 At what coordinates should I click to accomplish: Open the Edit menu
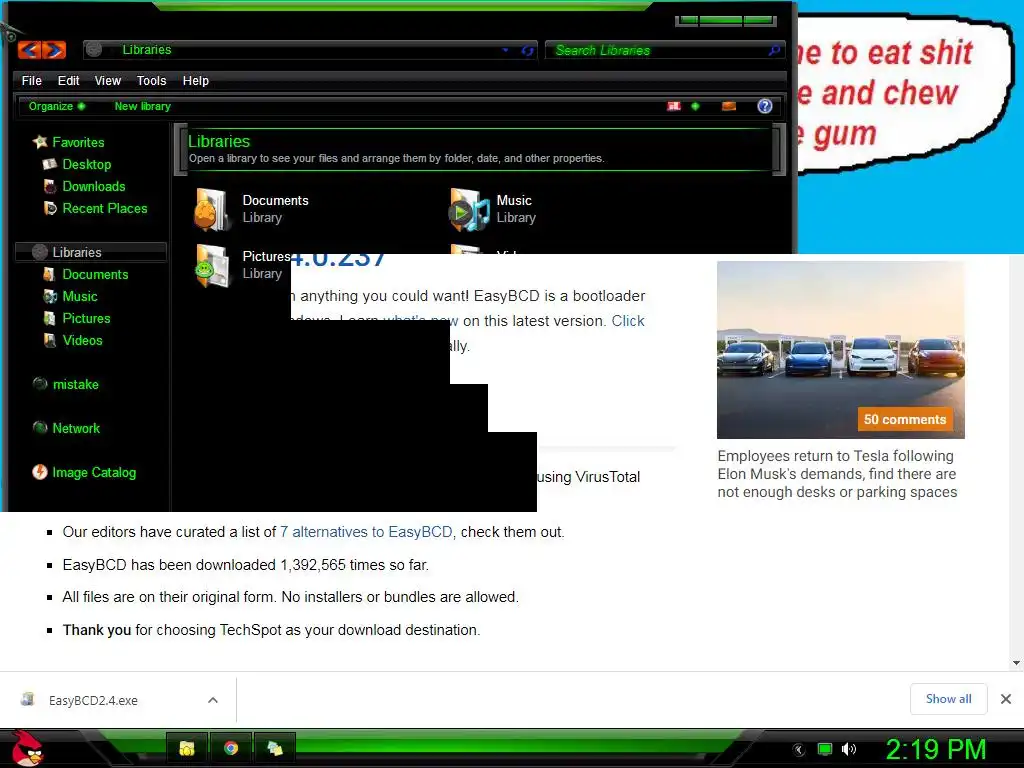click(68, 80)
